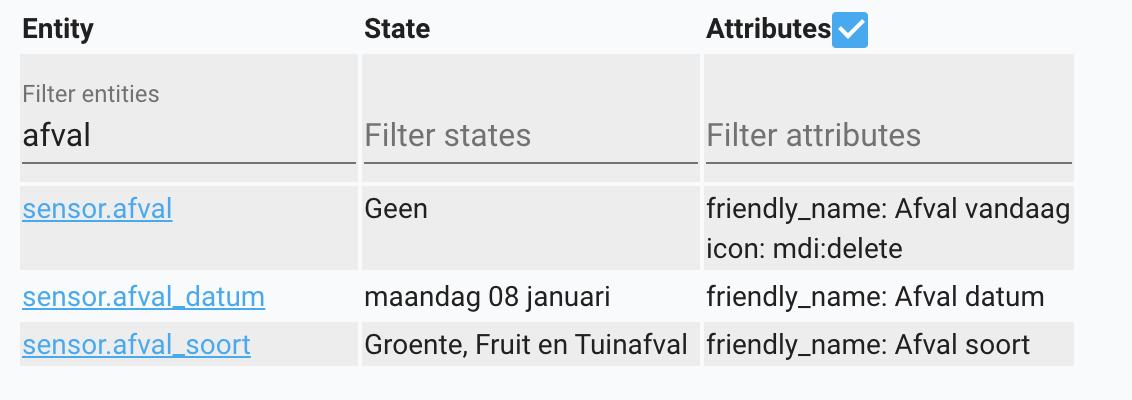1132x400 pixels.
Task: Click the 'friendly_name: Afval soort' attribute
Action: pos(868,346)
